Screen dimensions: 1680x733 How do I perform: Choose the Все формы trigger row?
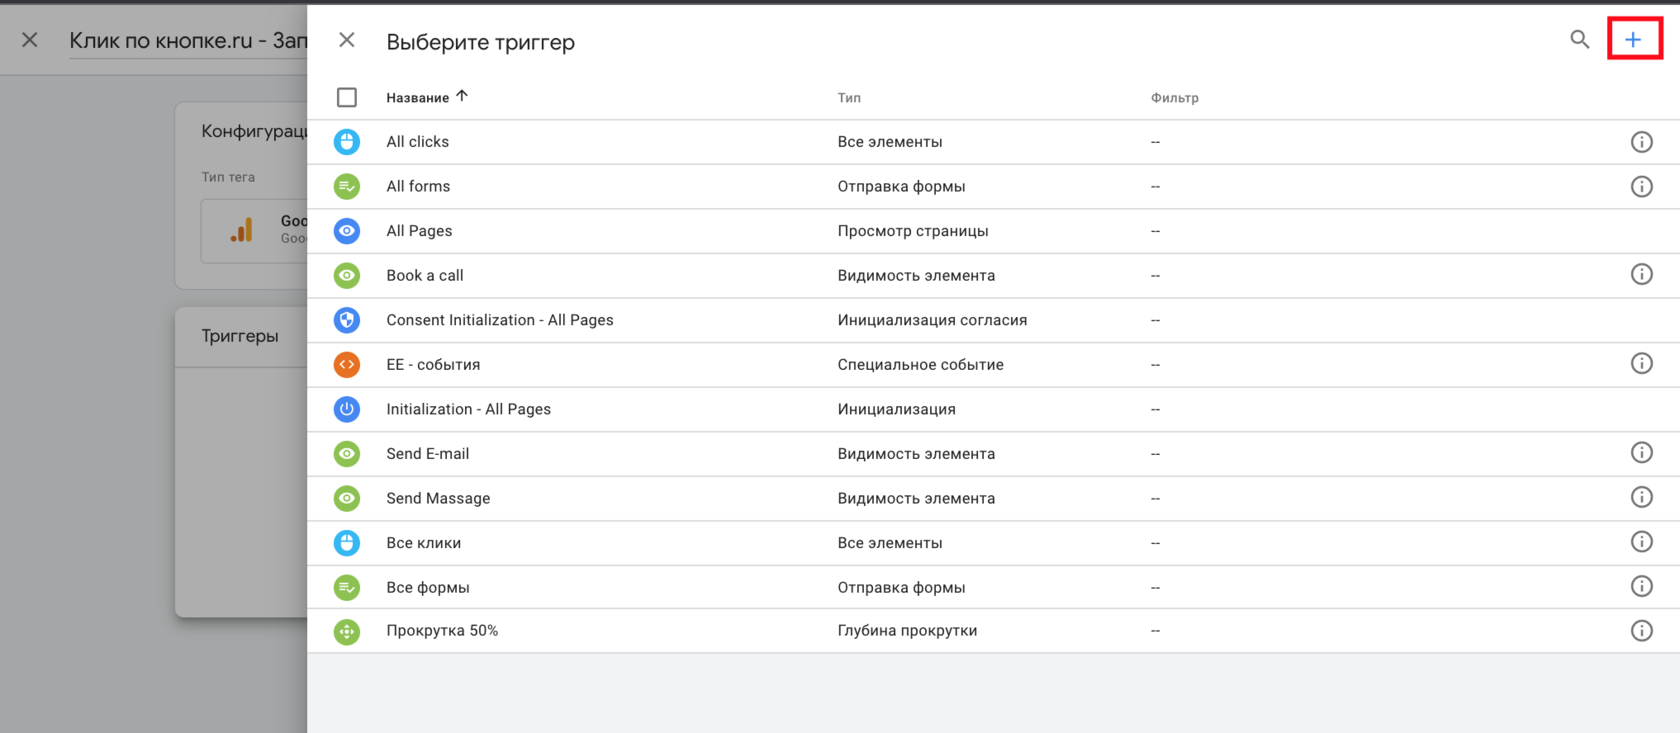tap(428, 587)
